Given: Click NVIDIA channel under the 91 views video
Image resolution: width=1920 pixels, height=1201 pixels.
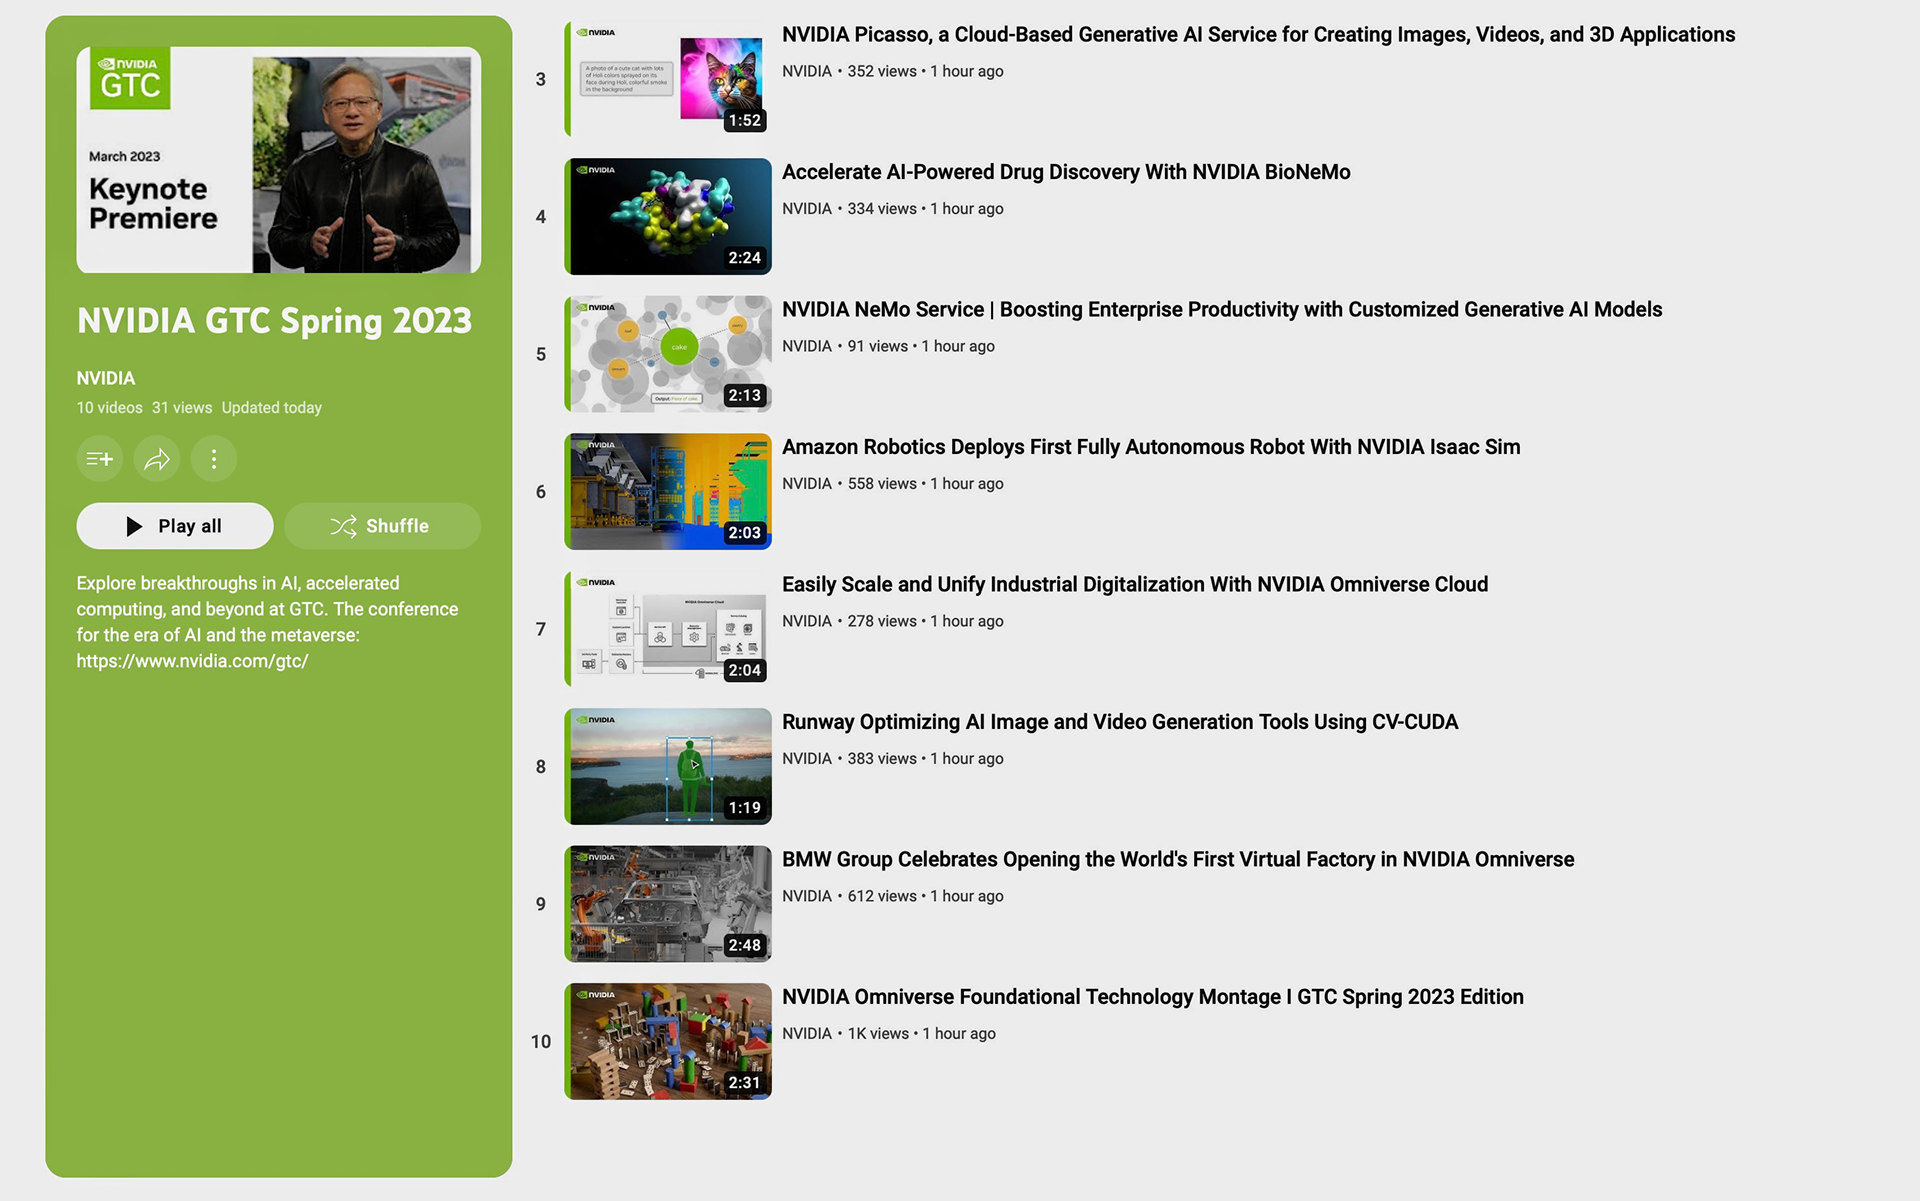Looking at the screenshot, I should (807, 346).
